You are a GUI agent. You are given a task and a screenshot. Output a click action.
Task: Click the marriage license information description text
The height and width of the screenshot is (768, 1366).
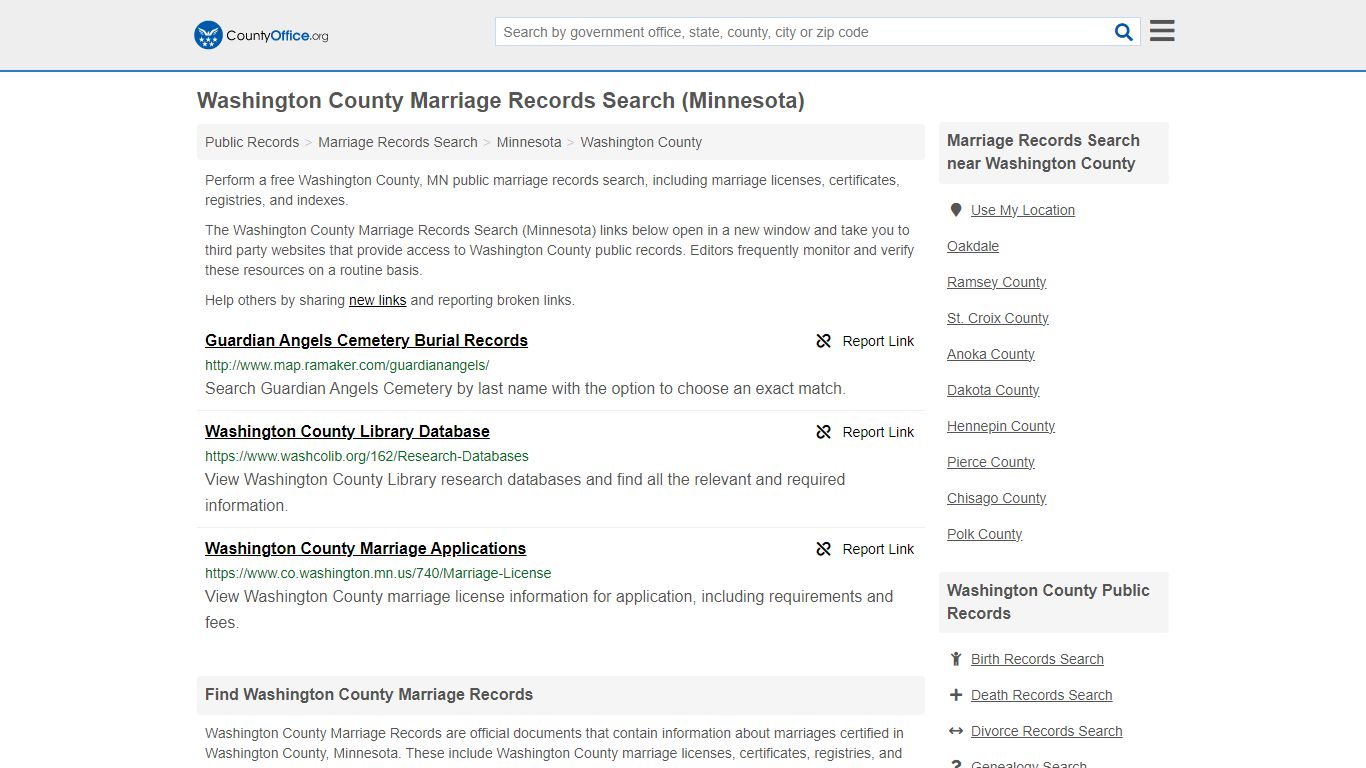click(x=549, y=609)
